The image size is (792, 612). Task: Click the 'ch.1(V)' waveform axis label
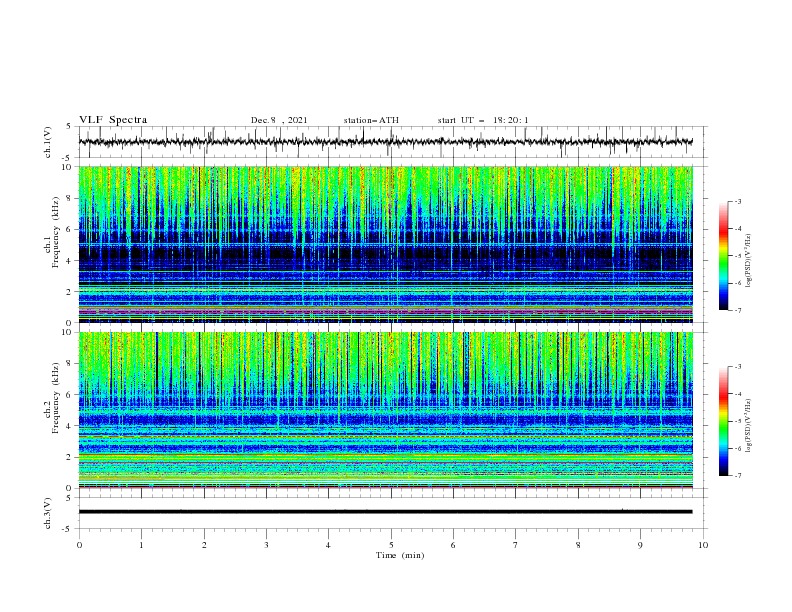coord(48,142)
